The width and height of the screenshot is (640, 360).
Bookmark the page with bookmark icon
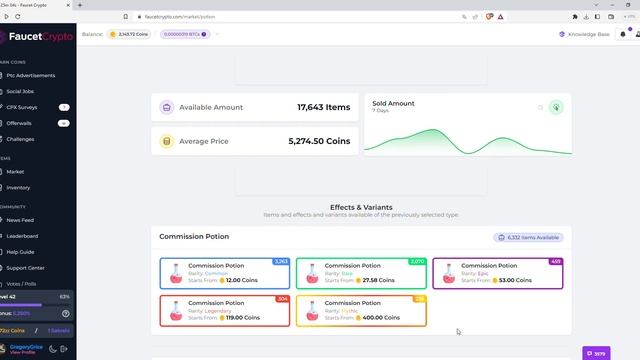tap(125, 17)
